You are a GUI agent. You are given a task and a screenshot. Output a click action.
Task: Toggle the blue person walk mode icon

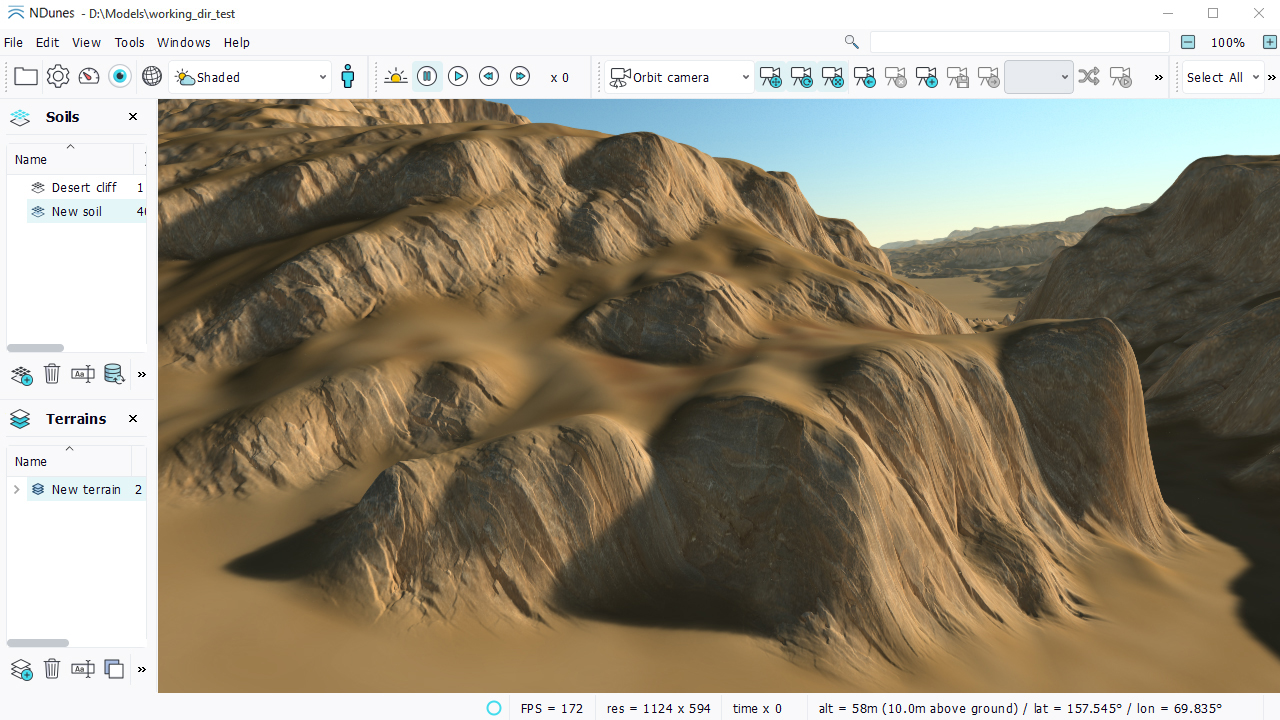point(348,77)
